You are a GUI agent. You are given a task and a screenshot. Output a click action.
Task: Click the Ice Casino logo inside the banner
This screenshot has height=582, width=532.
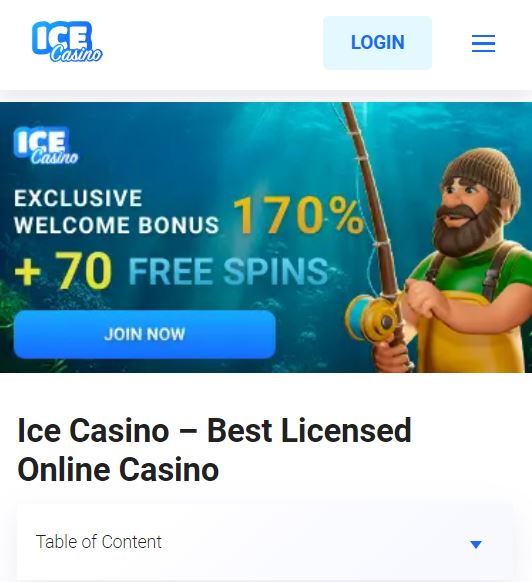coord(46,146)
